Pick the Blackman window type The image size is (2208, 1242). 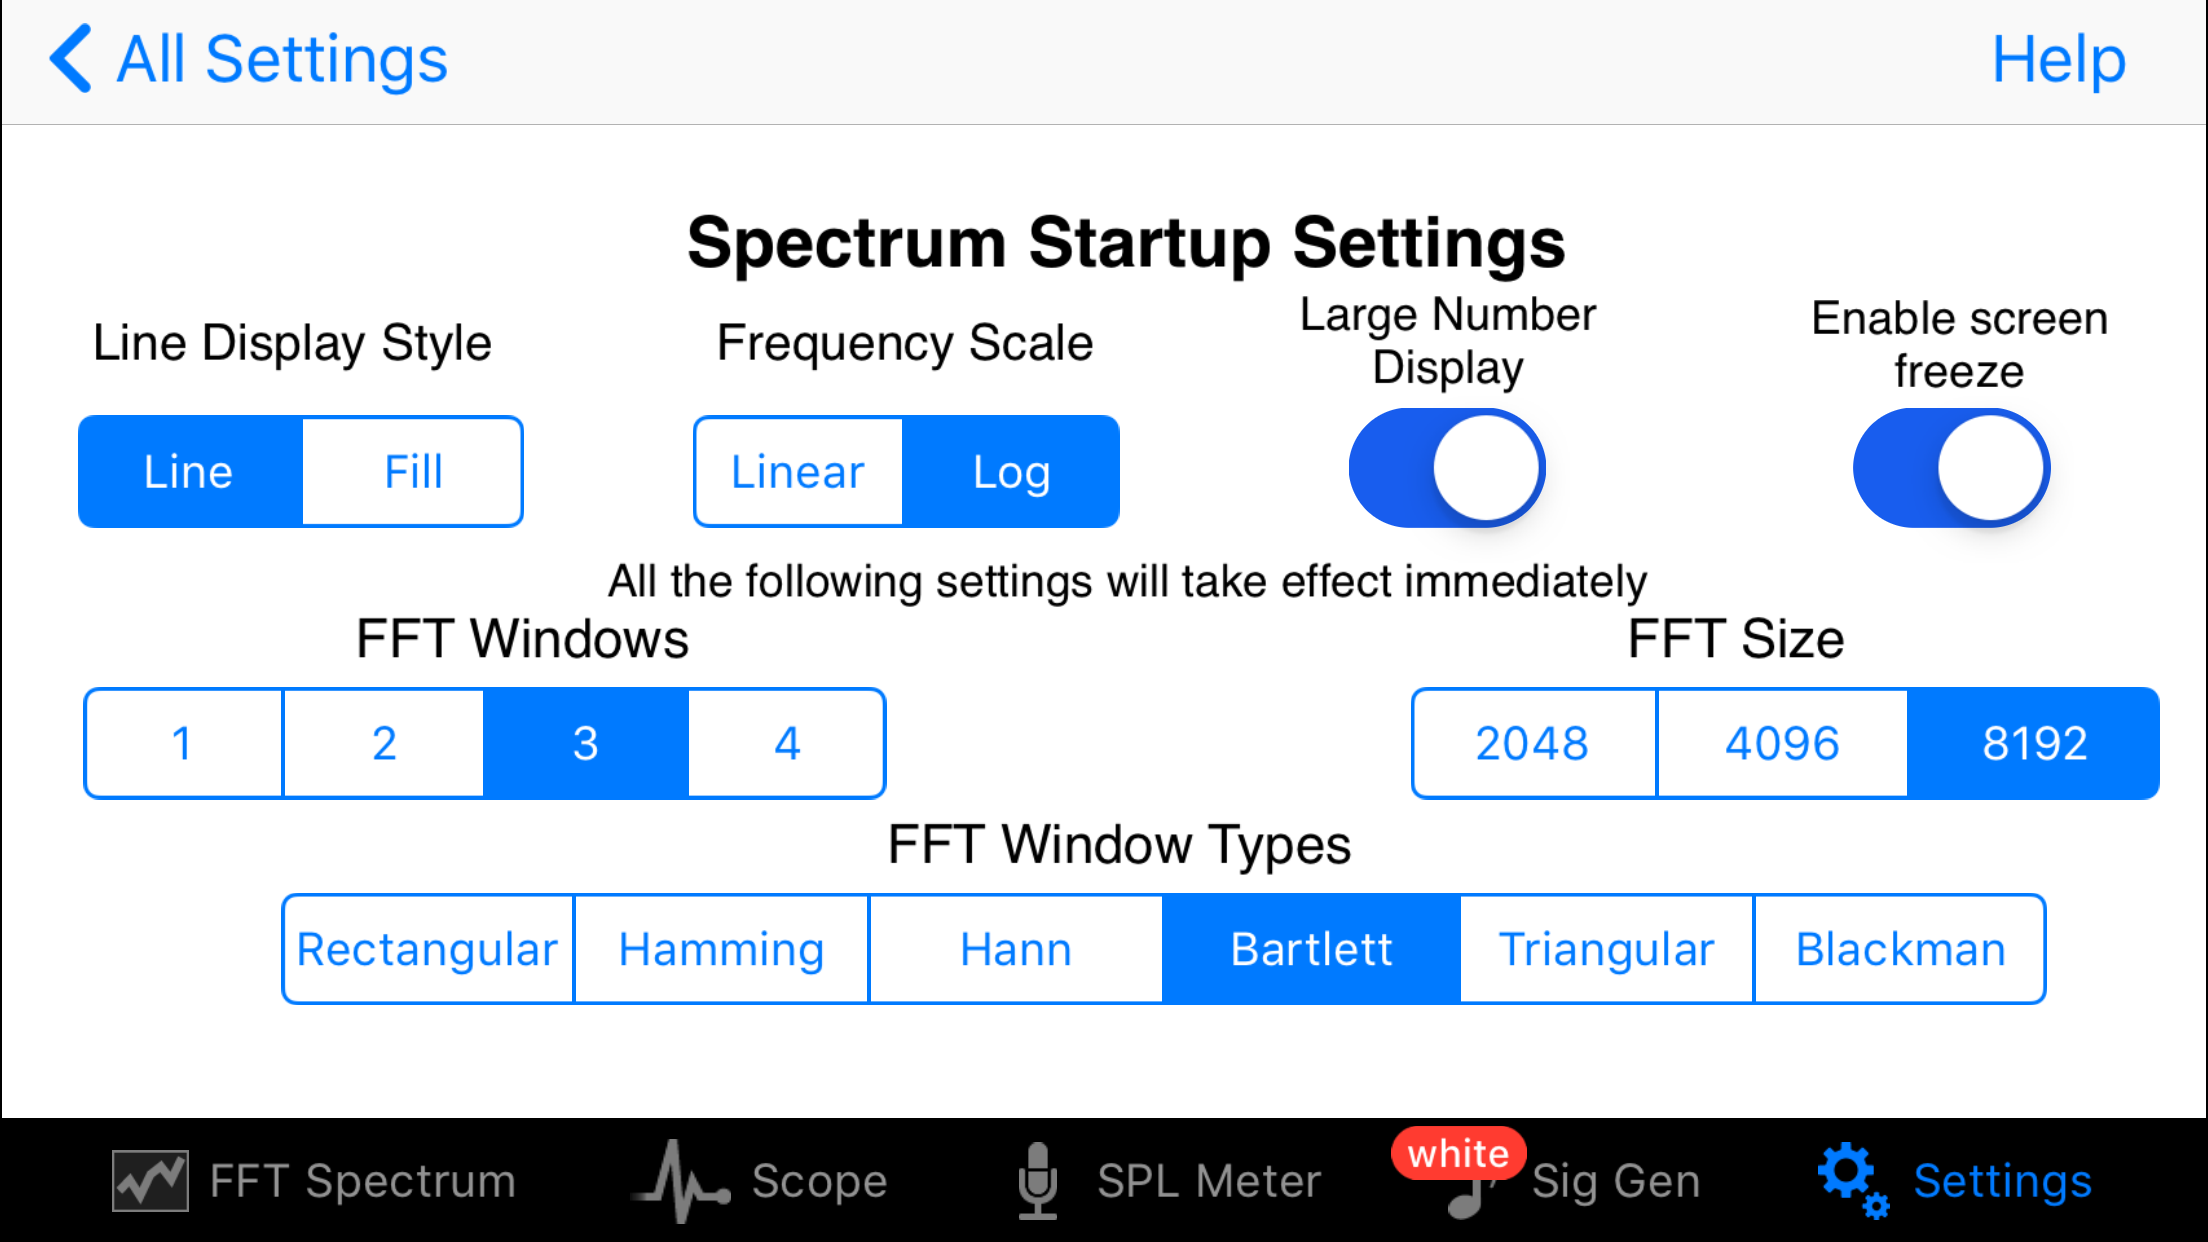point(1900,949)
